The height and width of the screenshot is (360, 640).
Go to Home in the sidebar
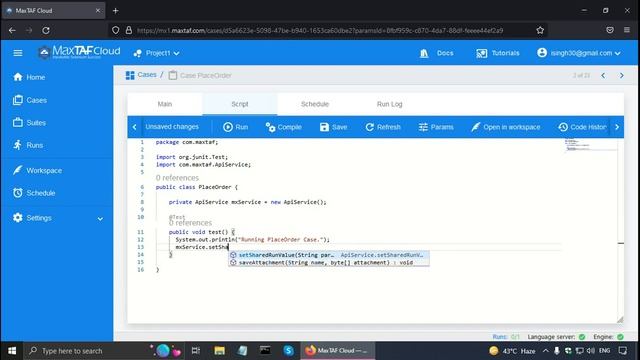pos(29,77)
